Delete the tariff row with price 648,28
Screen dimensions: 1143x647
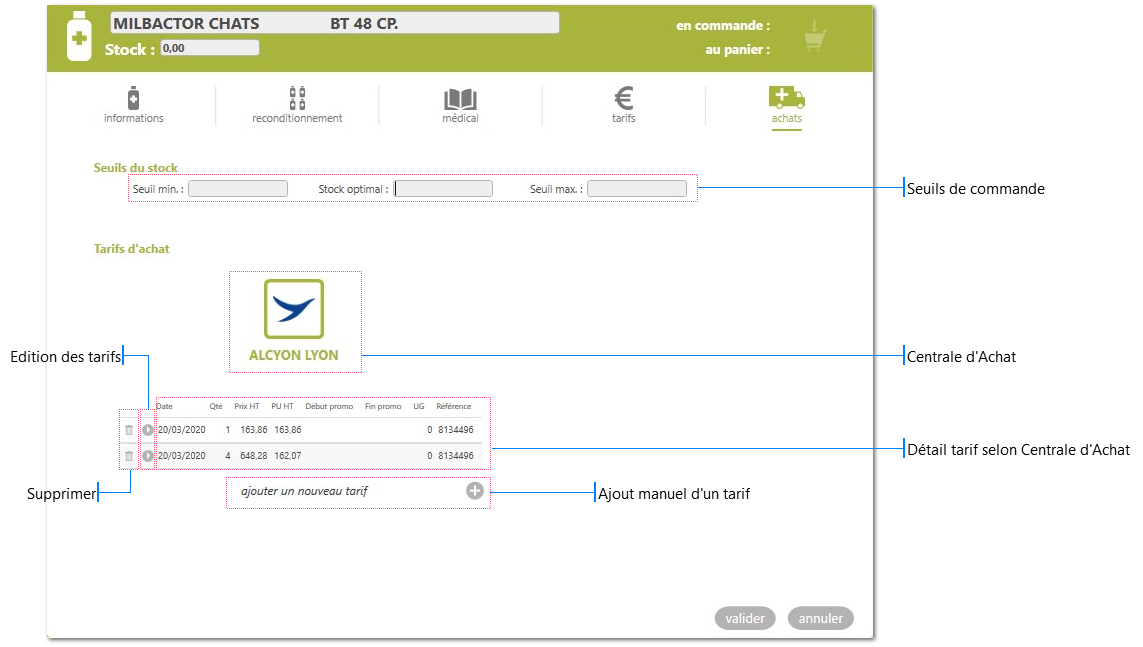tap(129, 456)
